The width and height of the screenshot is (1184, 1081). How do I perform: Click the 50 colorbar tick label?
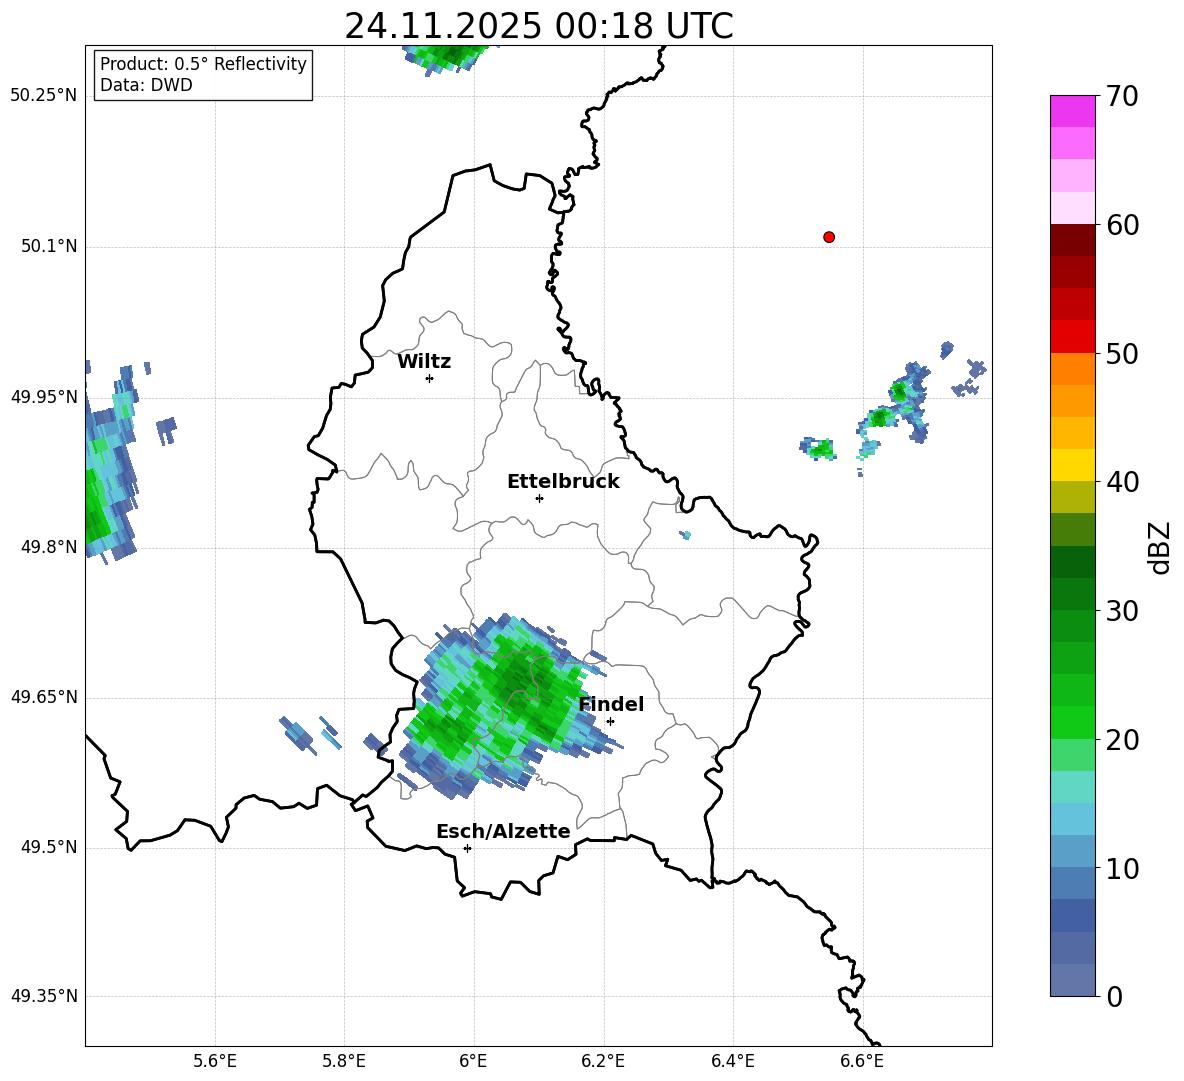tap(1122, 354)
